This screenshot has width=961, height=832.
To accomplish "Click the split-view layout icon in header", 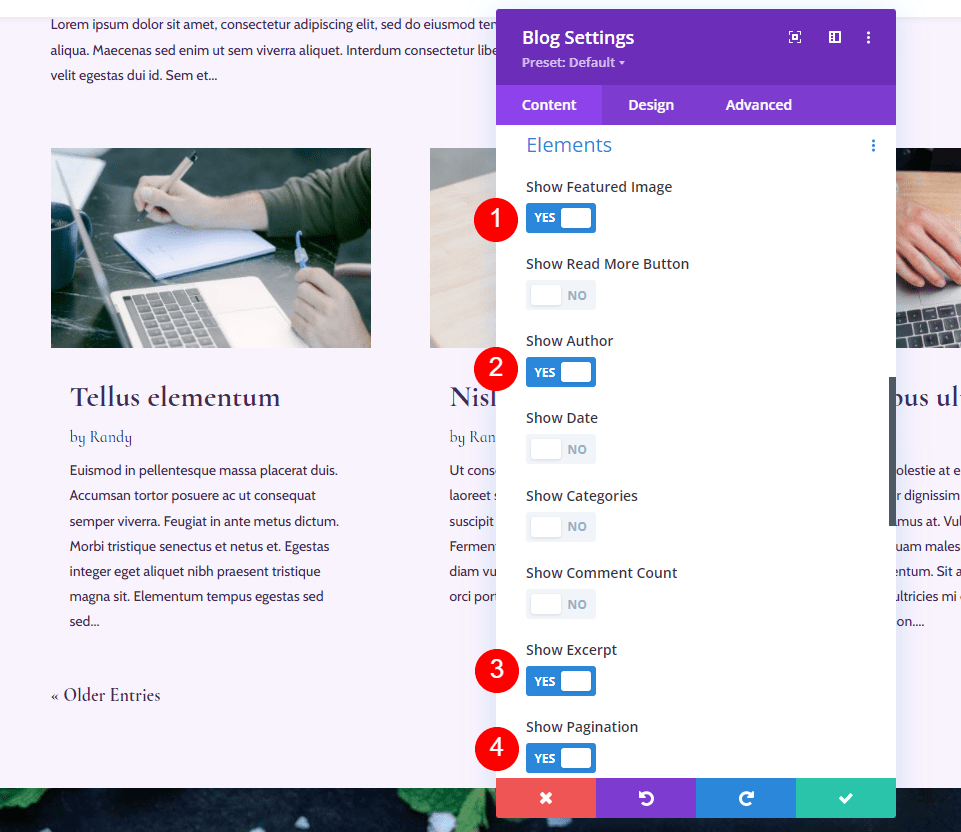I will (834, 37).
